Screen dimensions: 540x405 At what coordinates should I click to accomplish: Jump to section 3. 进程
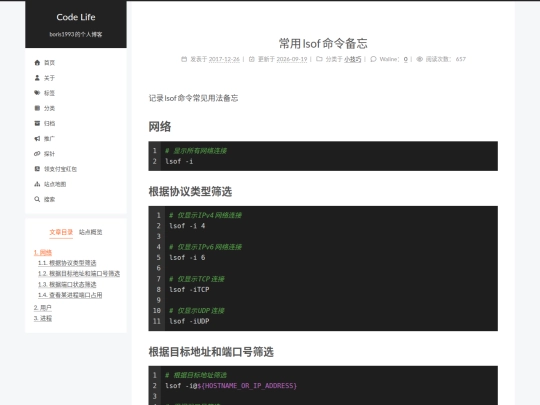43,318
